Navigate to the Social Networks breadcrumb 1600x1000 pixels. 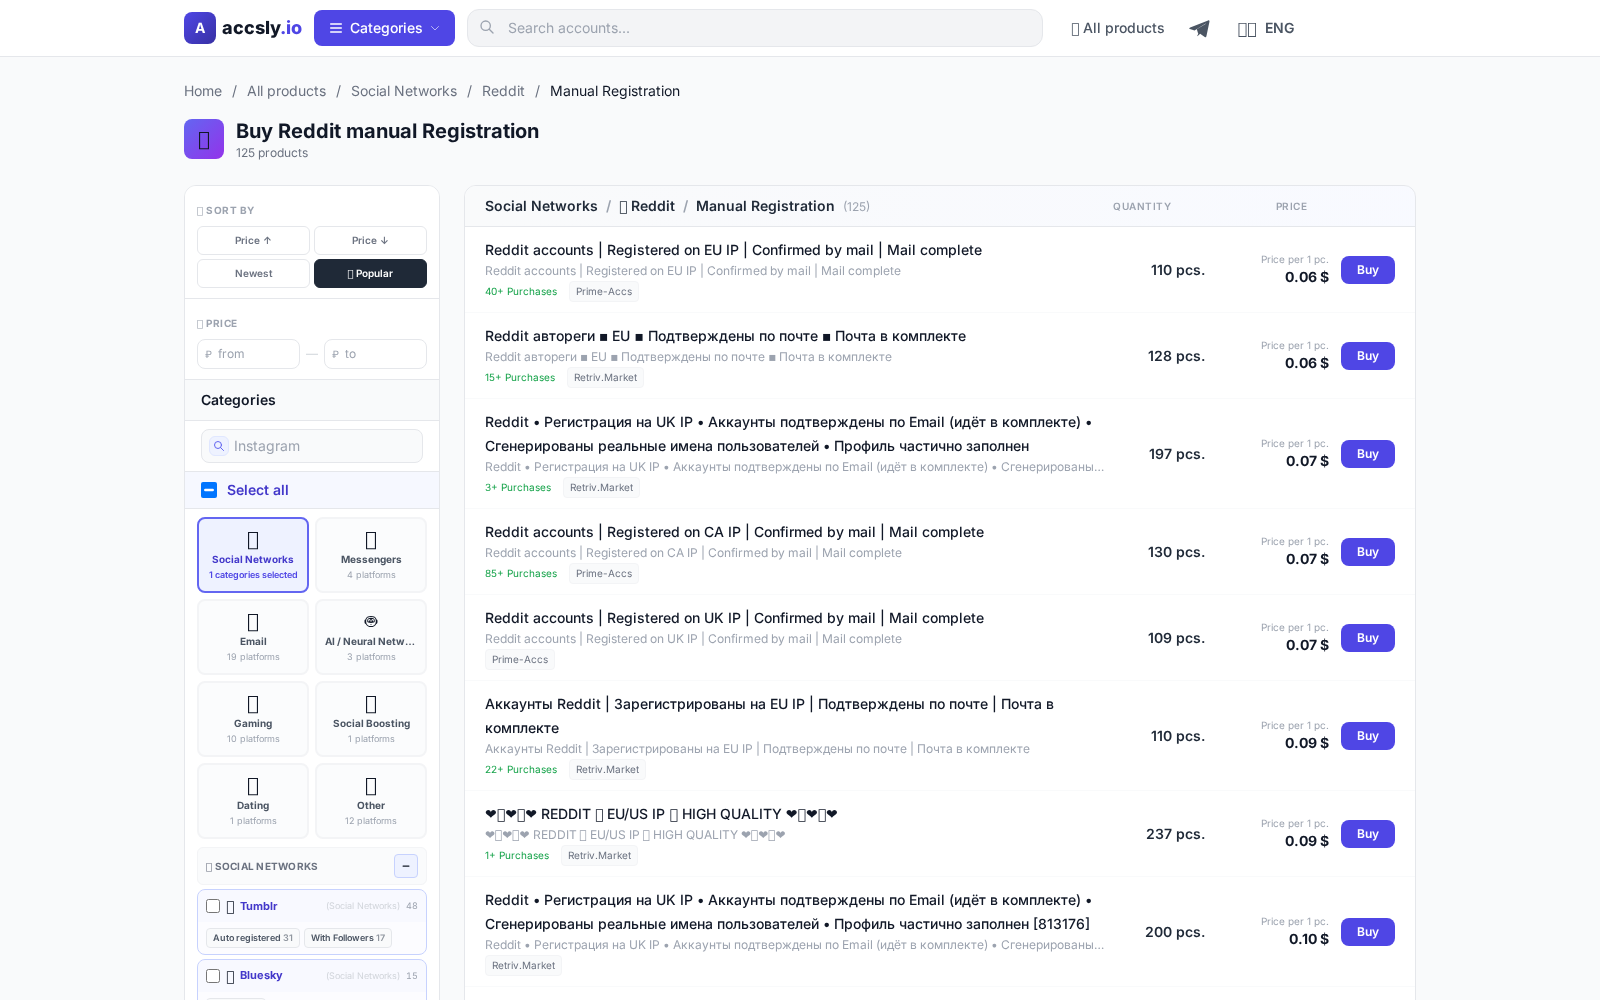(x=404, y=91)
